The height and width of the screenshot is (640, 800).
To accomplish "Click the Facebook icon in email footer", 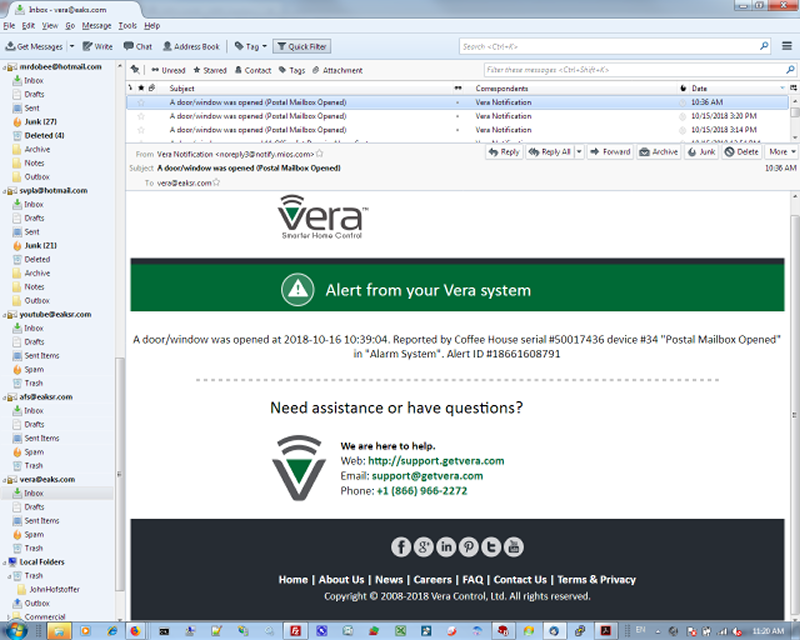I will point(400,546).
